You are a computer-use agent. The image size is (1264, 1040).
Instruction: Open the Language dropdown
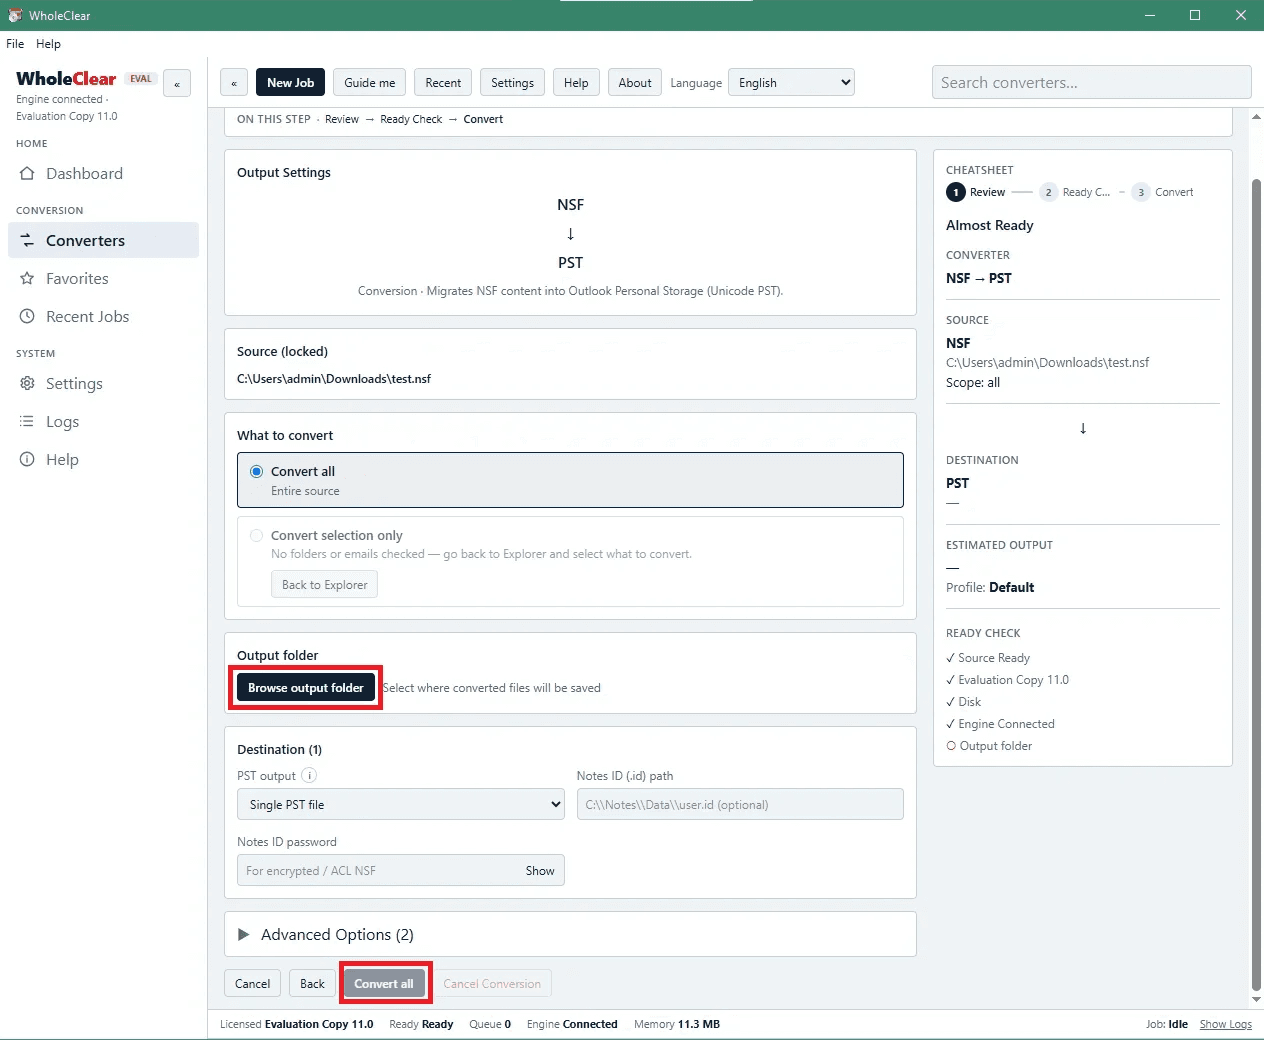792,83
